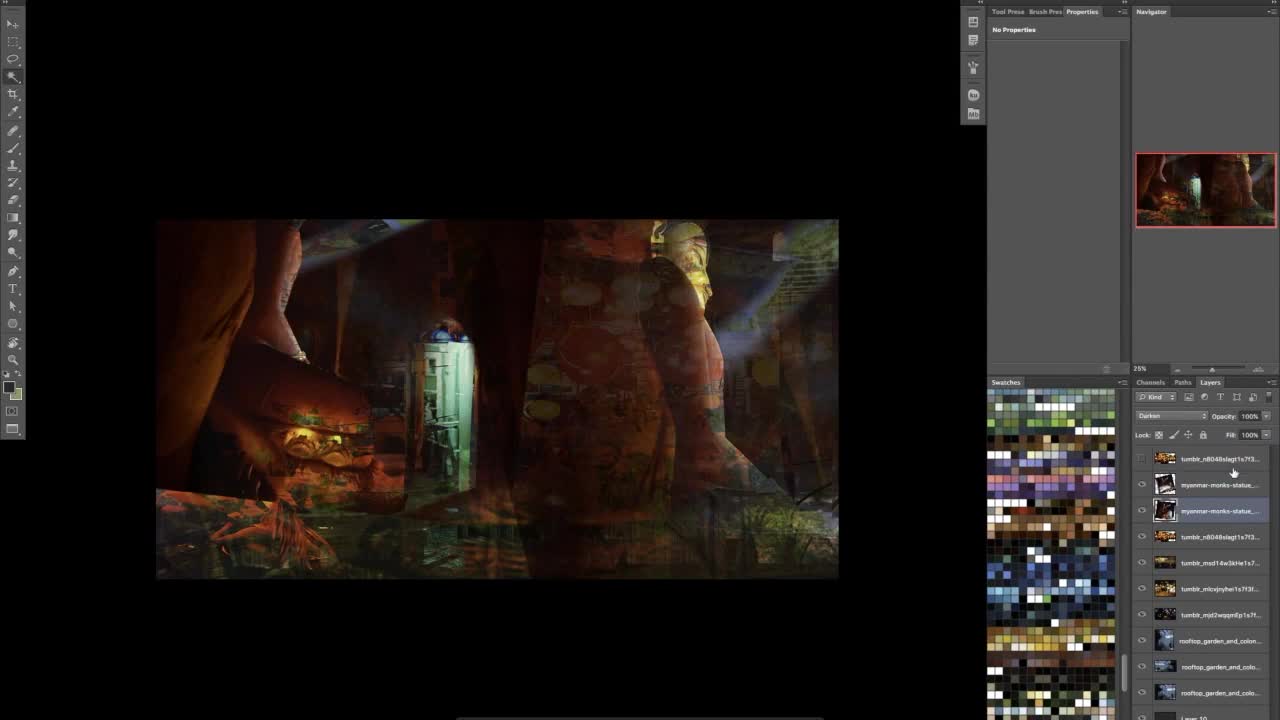Lock image pixels of layer

1174,435
